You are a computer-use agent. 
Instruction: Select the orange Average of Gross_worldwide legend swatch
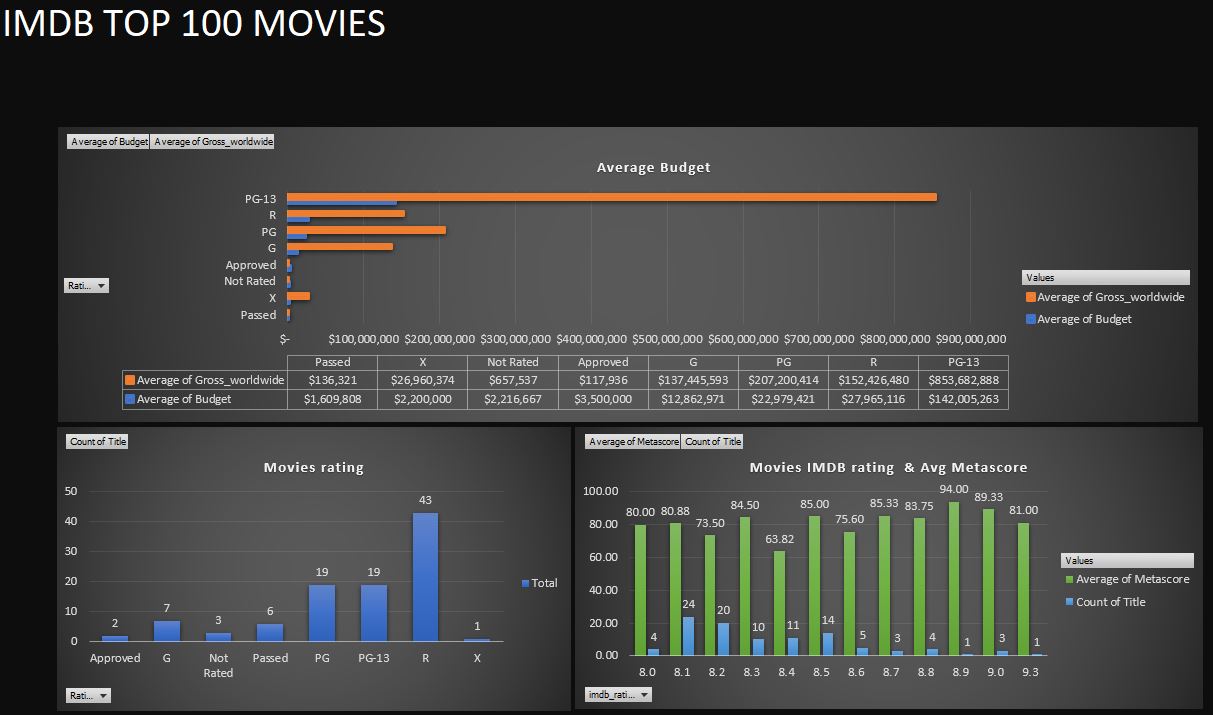pos(1031,297)
